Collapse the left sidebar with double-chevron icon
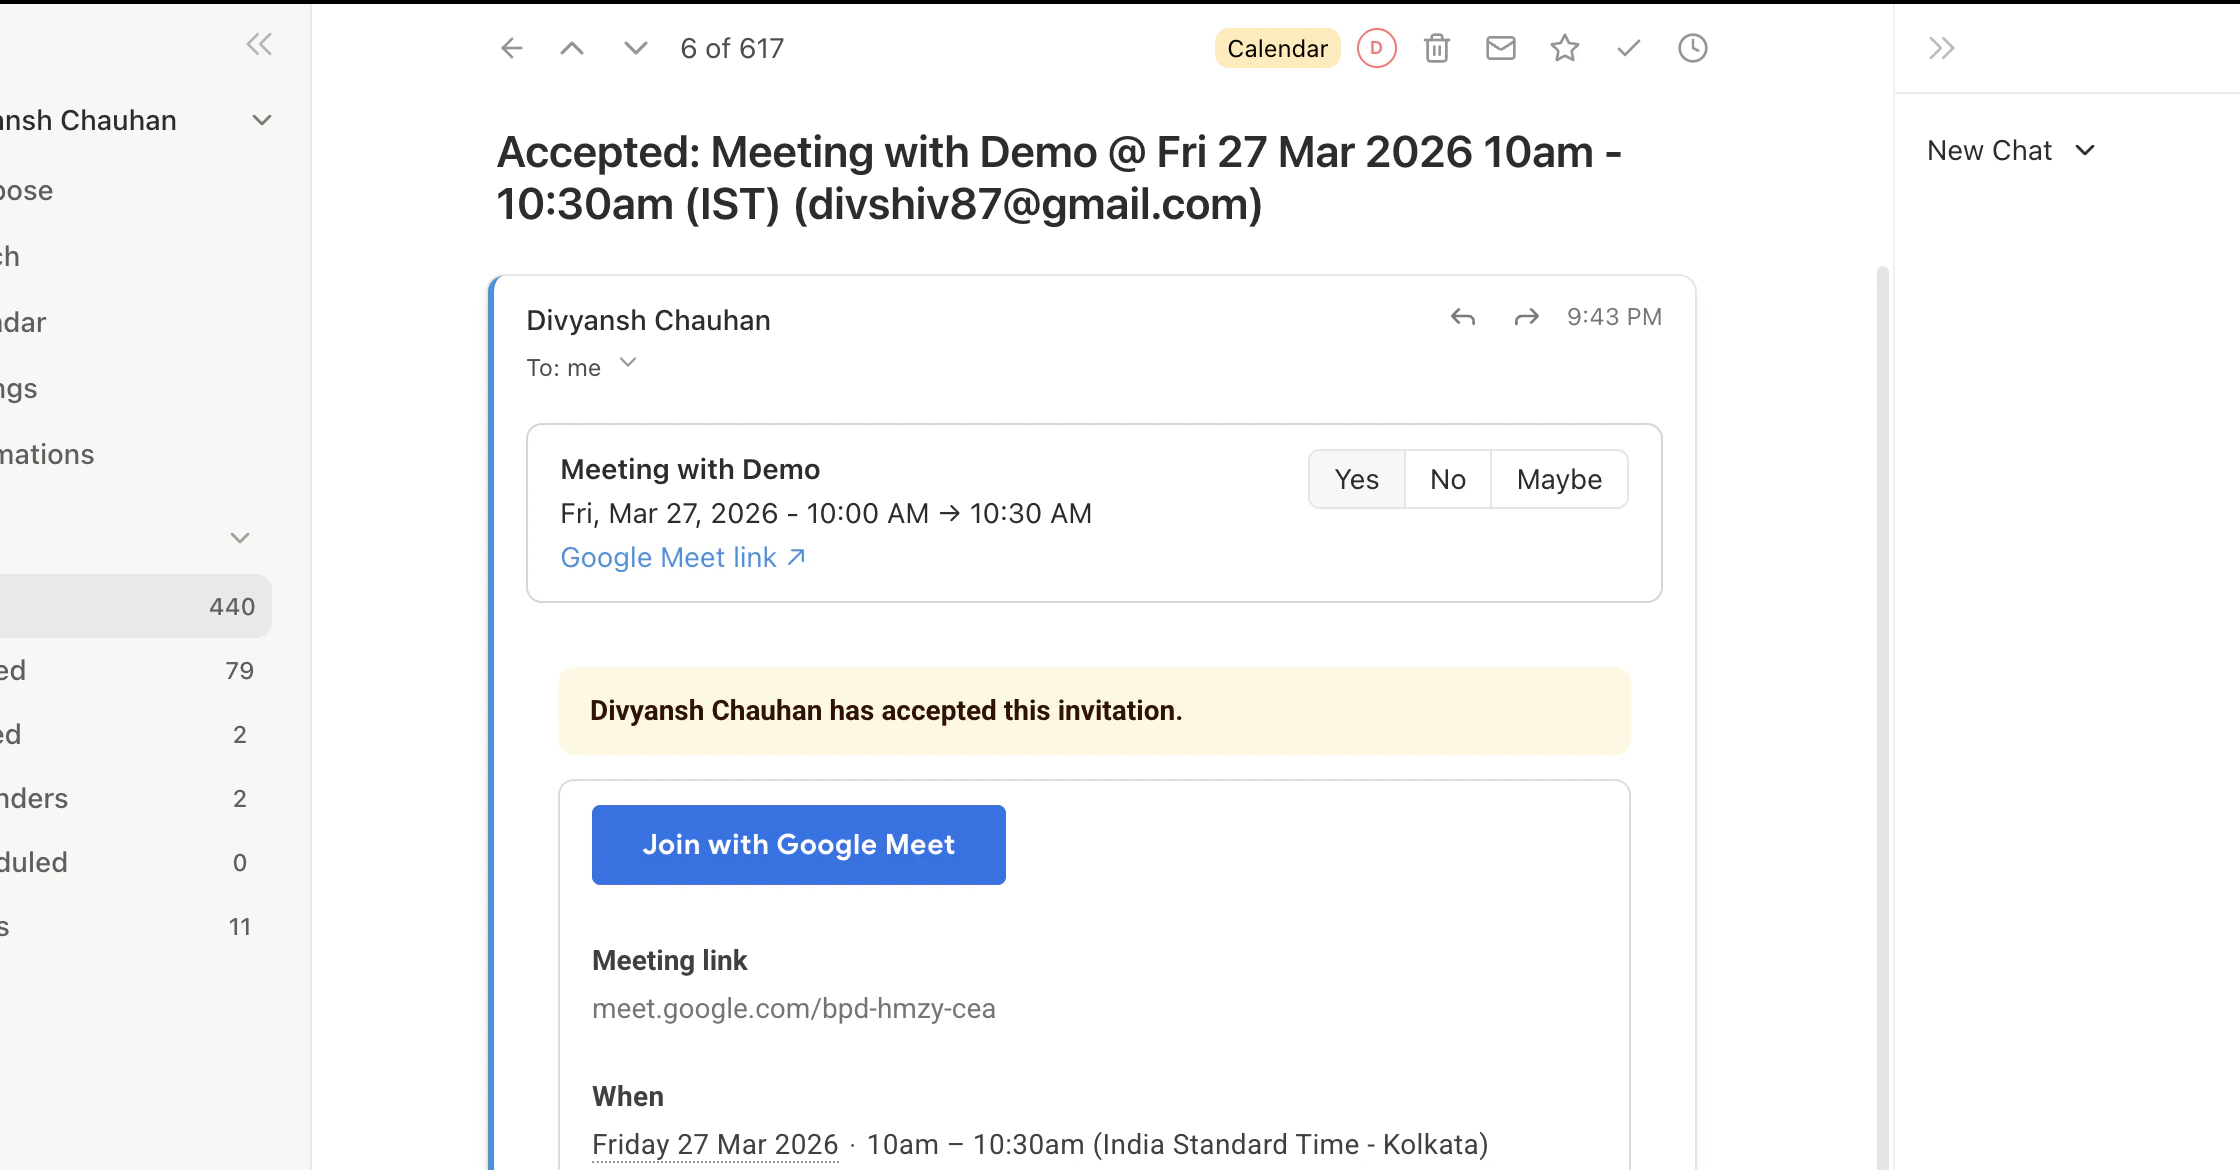This screenshot has width=2240, height=1170. [x=259, y=44]
